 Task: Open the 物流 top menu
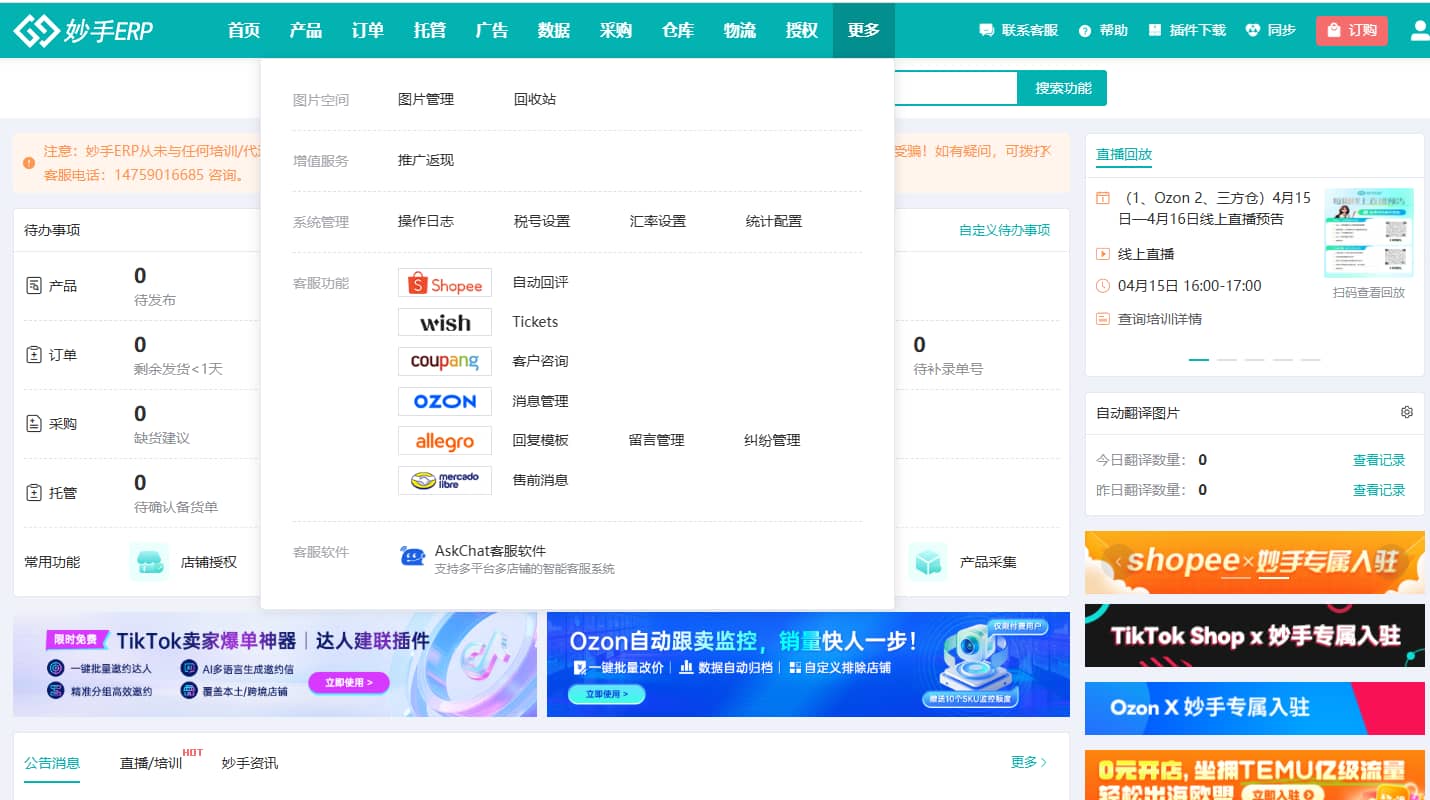[x=739, y=30]
